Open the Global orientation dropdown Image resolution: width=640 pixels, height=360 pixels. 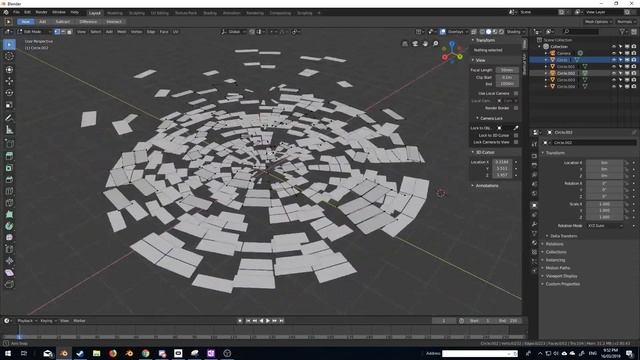pos(234,31)
